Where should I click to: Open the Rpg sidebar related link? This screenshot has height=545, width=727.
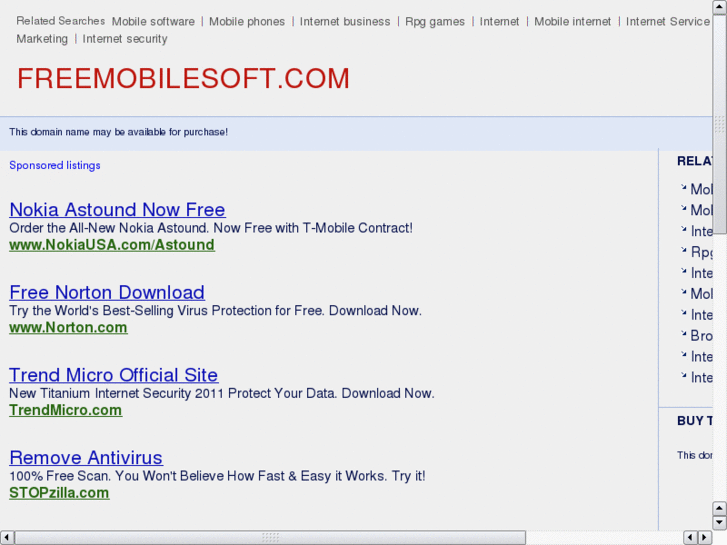(701, 252)
